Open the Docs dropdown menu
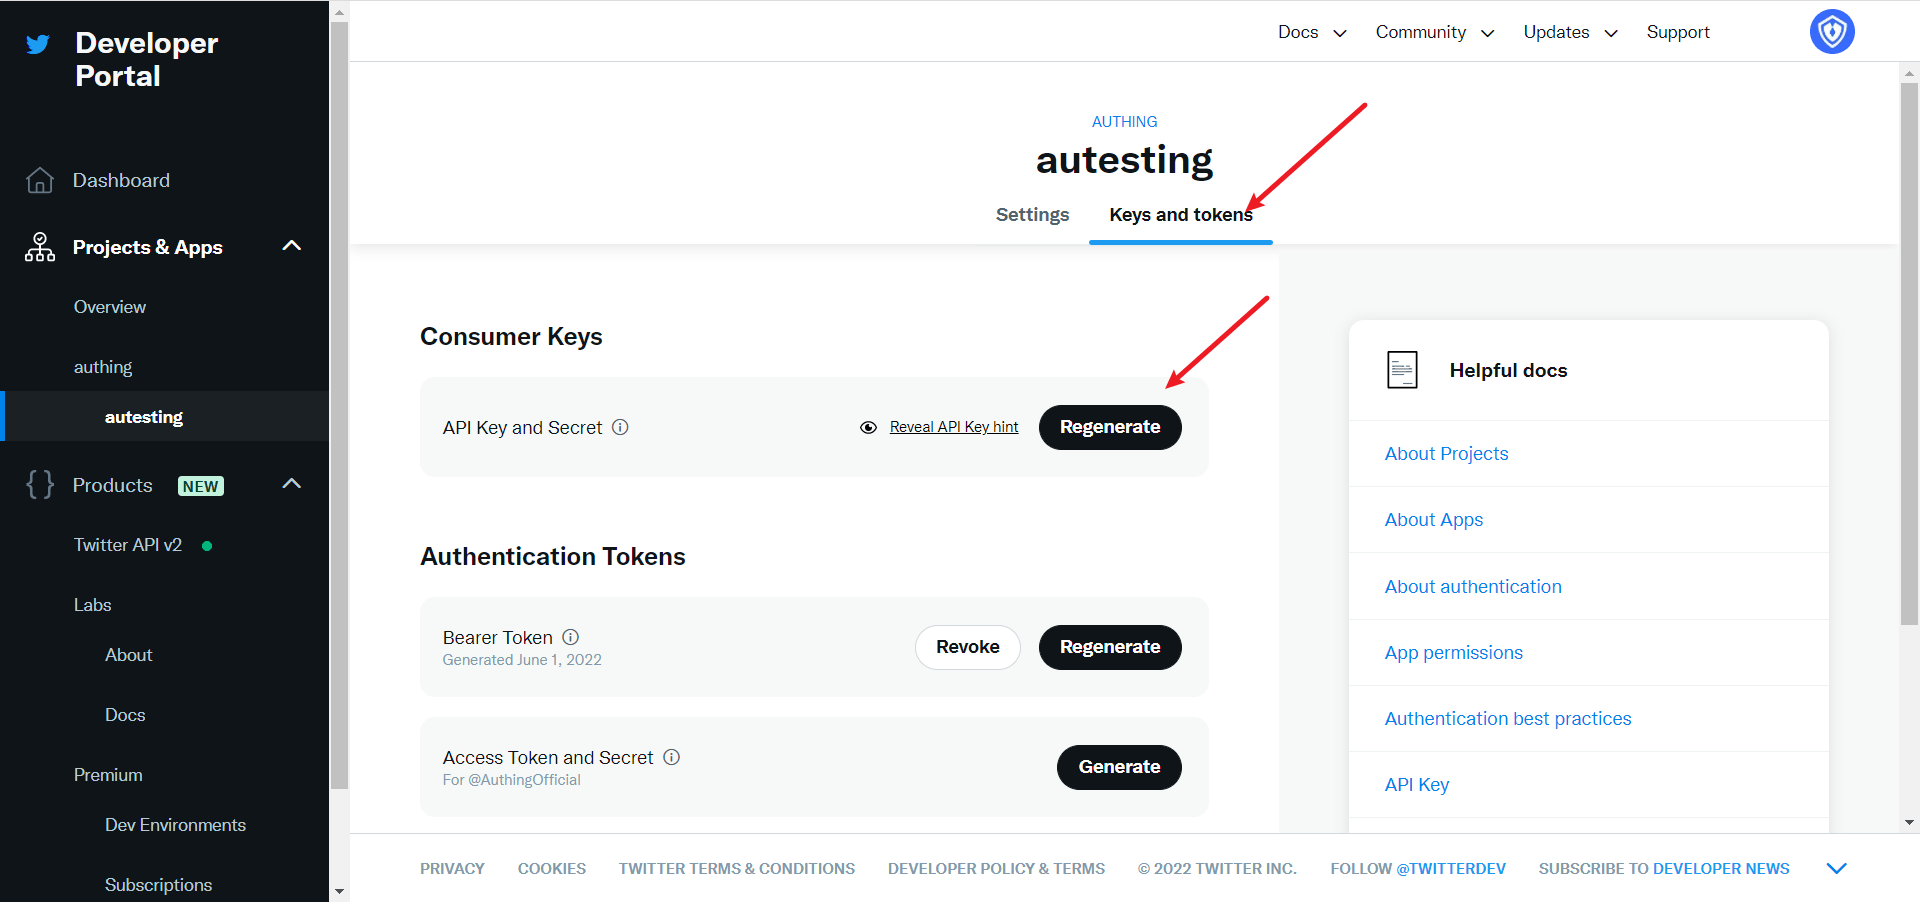Image resolution: width=1920 pixels, height=902 pixels. [x=1312, y=32]
